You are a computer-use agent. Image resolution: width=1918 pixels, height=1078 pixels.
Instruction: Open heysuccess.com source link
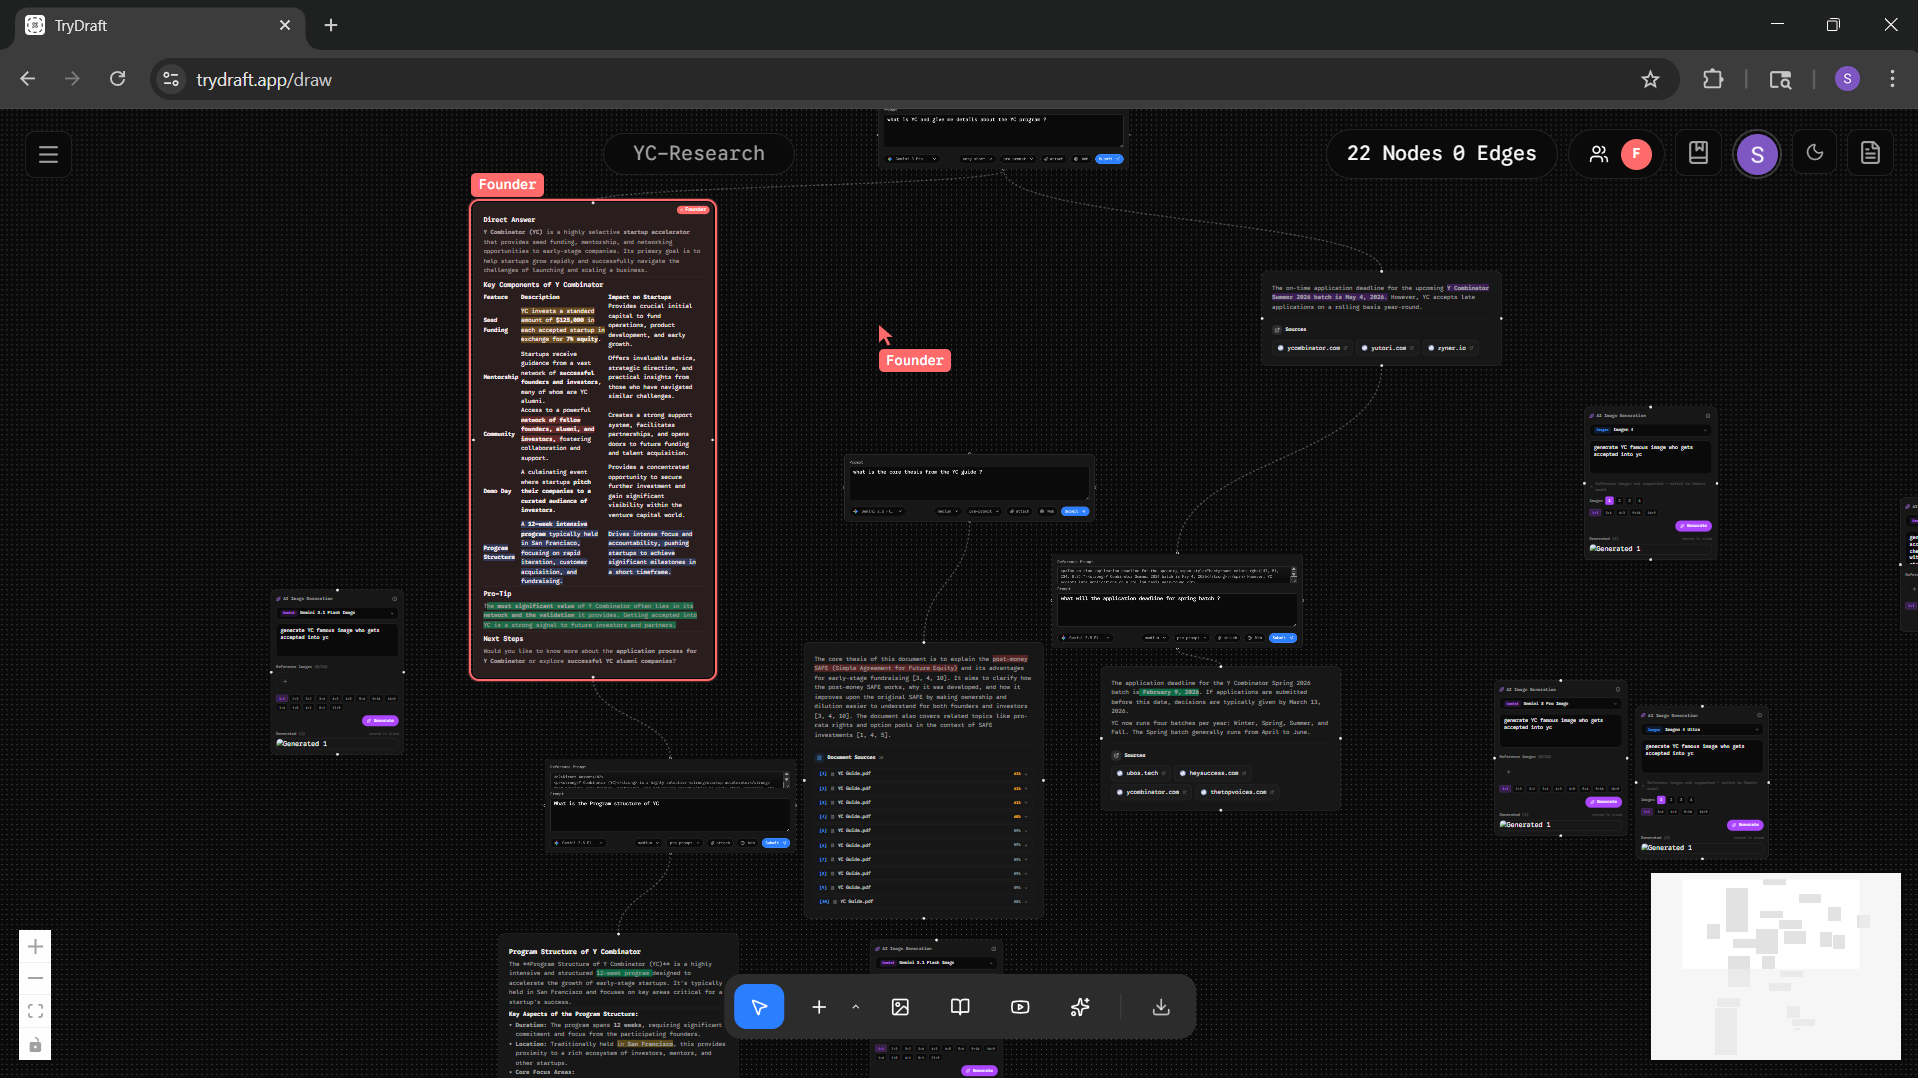(x=1213, y=773)
